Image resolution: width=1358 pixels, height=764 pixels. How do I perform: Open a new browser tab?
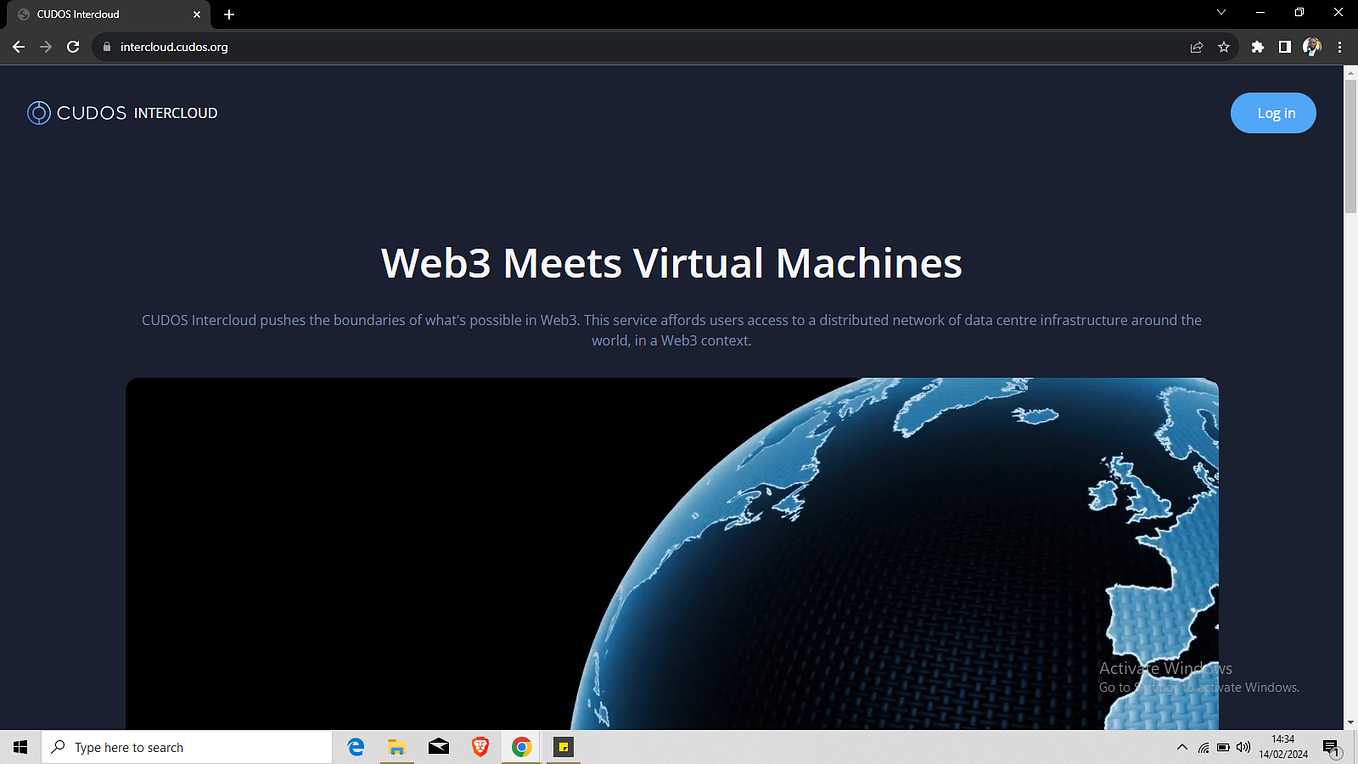click(229, 14)
